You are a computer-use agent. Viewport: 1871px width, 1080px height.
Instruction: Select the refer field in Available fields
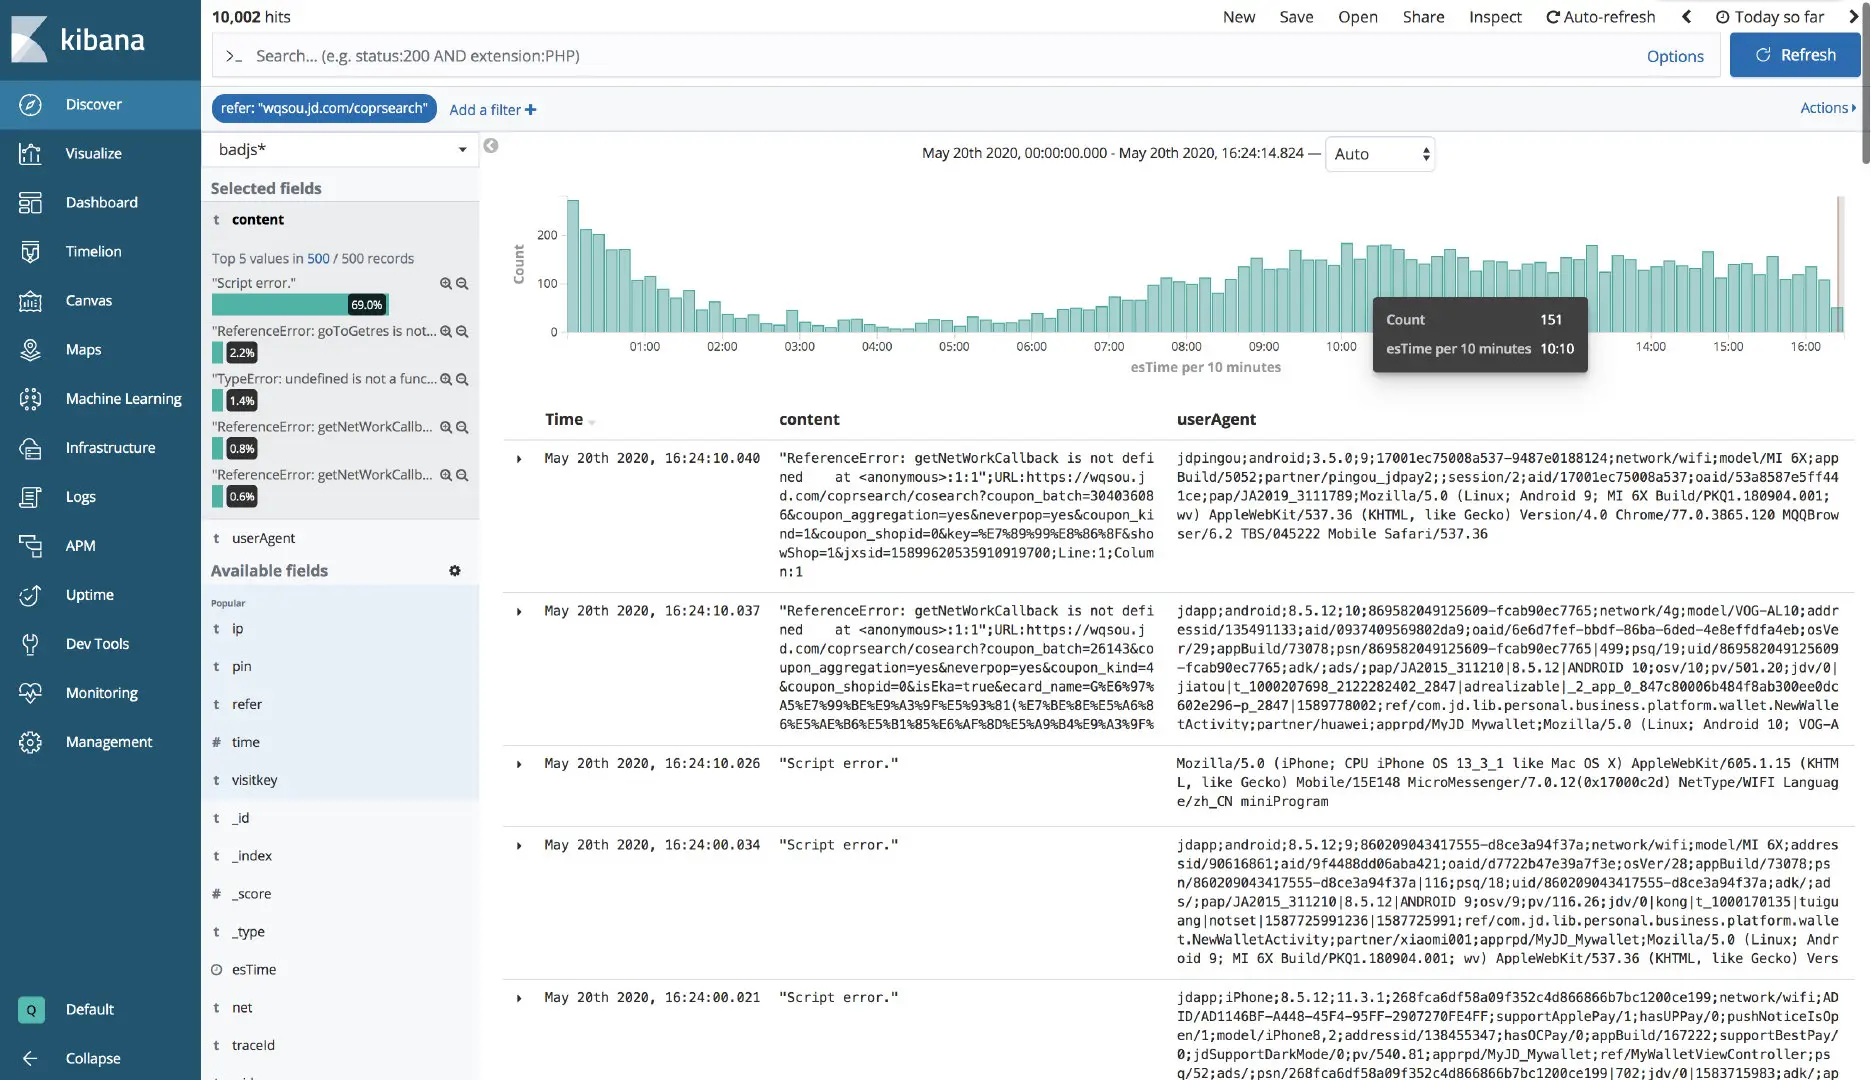pyautogui.click(x=247, y=705)
